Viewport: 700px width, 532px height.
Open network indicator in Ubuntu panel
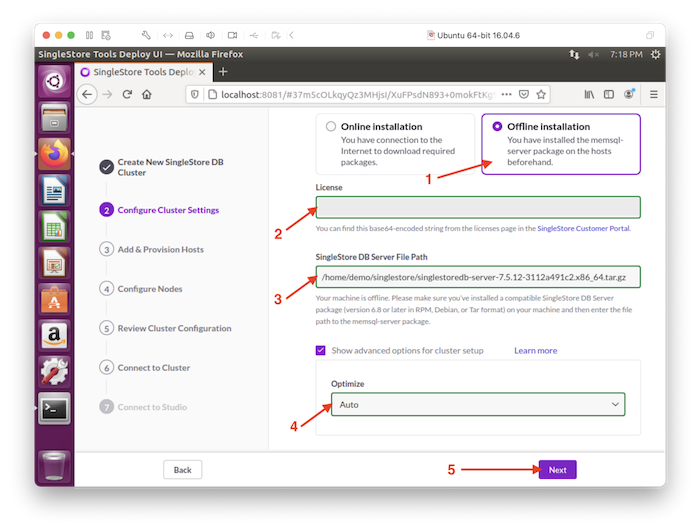point(574,54)
